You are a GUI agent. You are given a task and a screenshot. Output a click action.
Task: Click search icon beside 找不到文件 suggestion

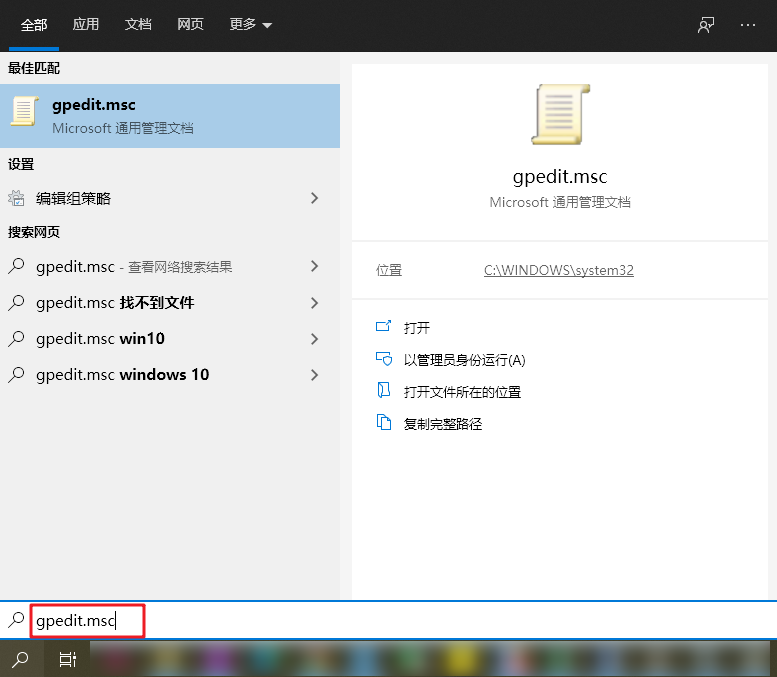point(16,303)
